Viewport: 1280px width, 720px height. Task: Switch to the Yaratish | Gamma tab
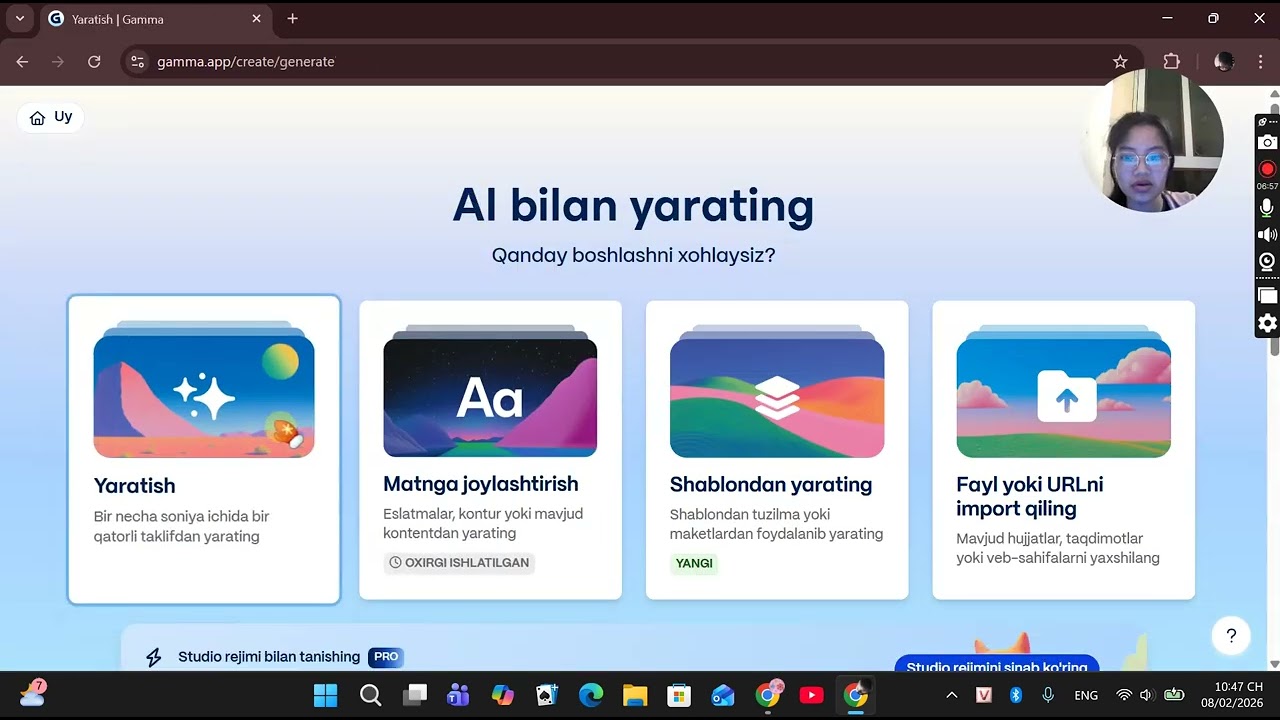coord(155,19)
